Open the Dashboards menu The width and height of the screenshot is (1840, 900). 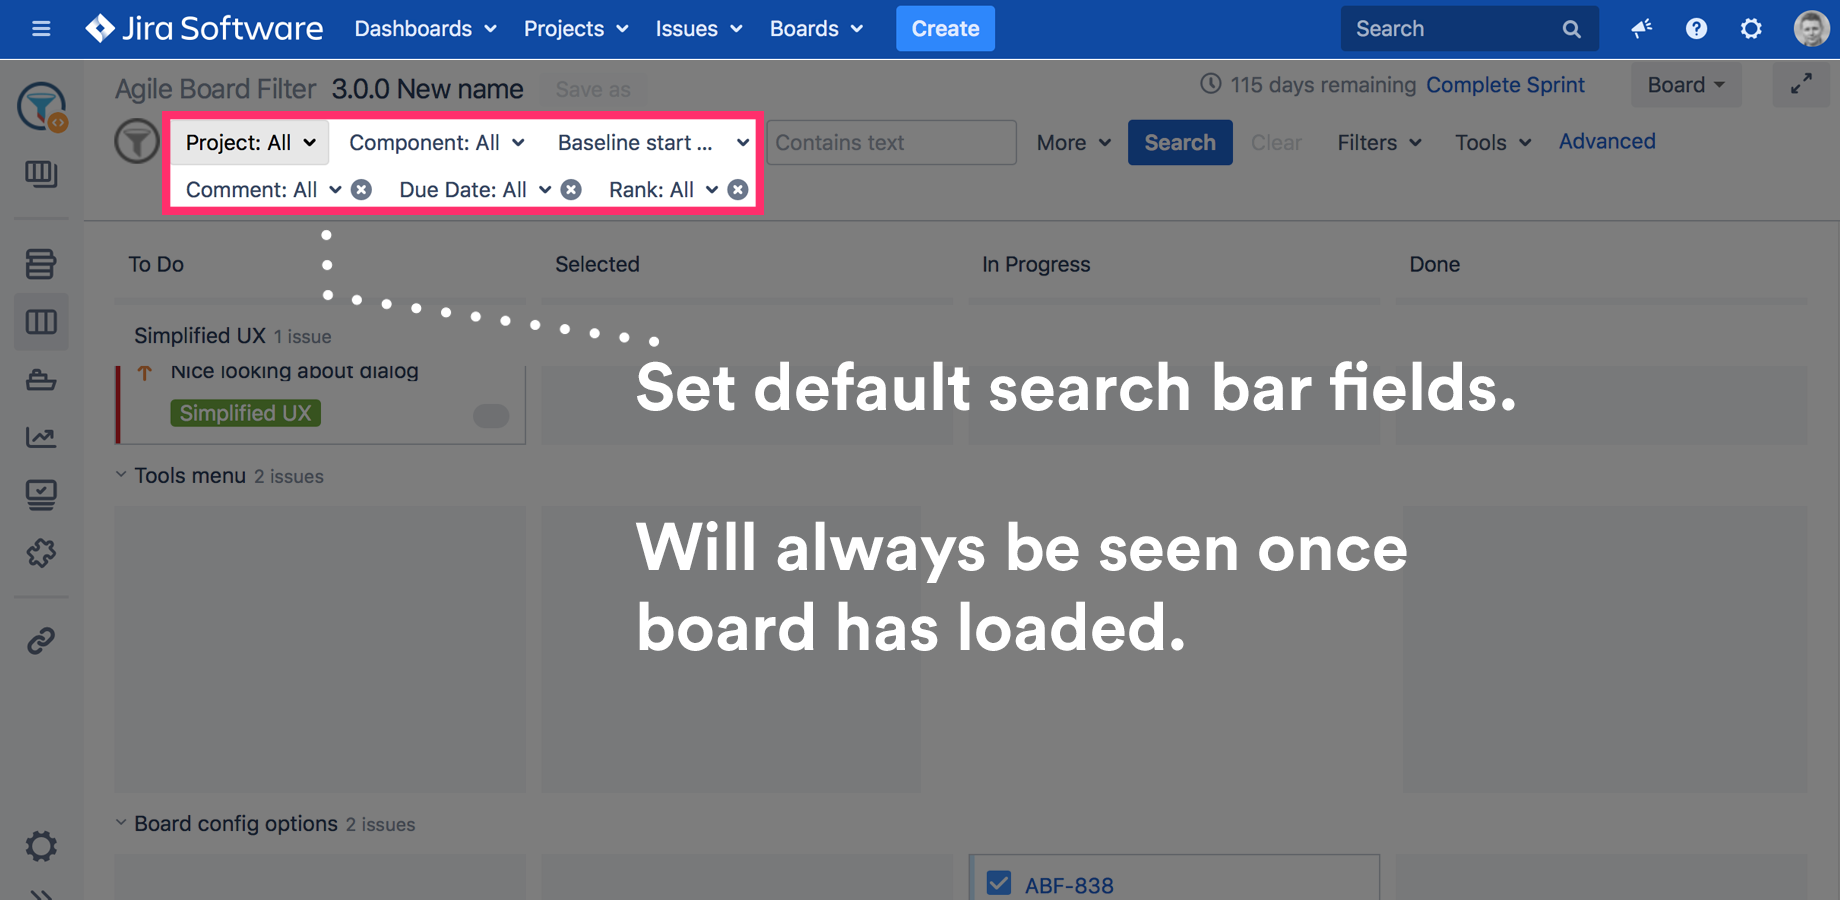click(425, 29)
